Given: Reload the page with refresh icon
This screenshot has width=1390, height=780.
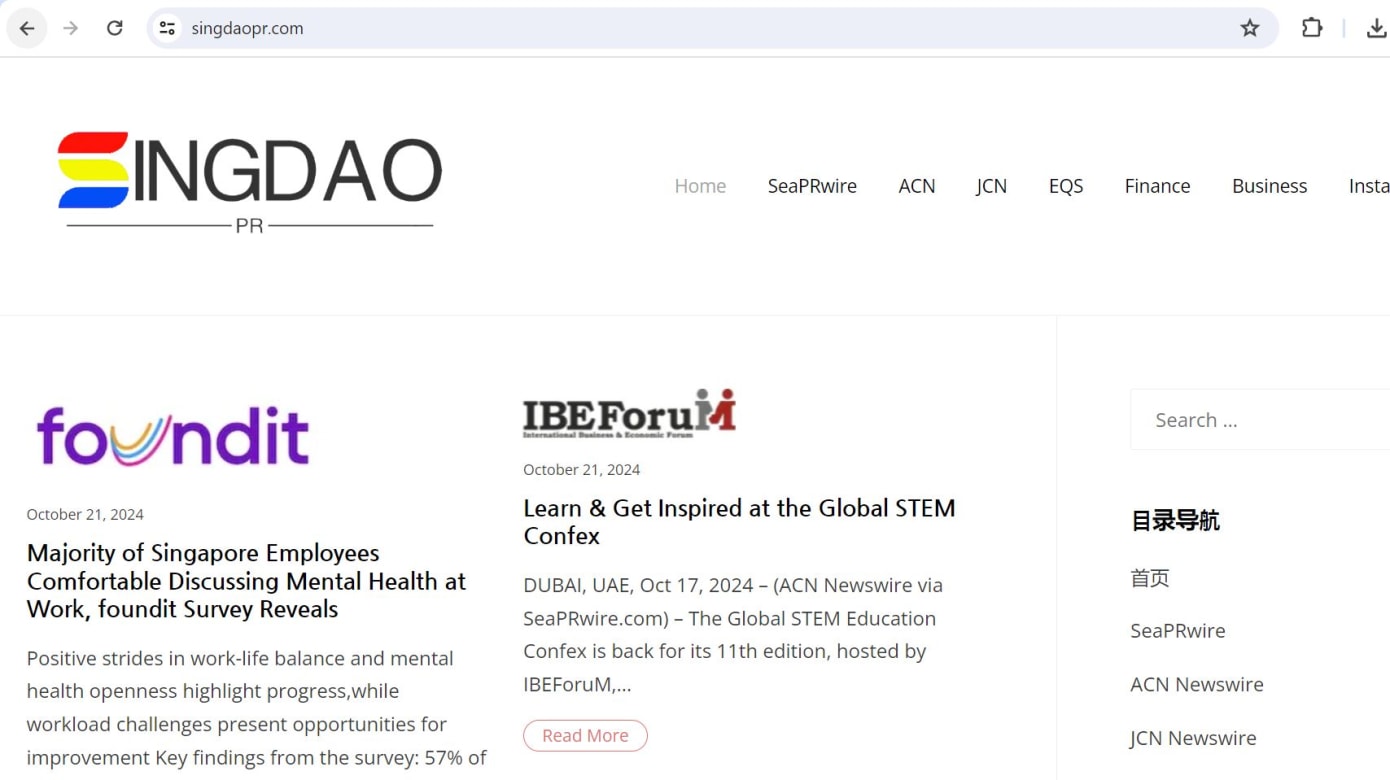Looking at the screenshot, I should tap(115, 28).
